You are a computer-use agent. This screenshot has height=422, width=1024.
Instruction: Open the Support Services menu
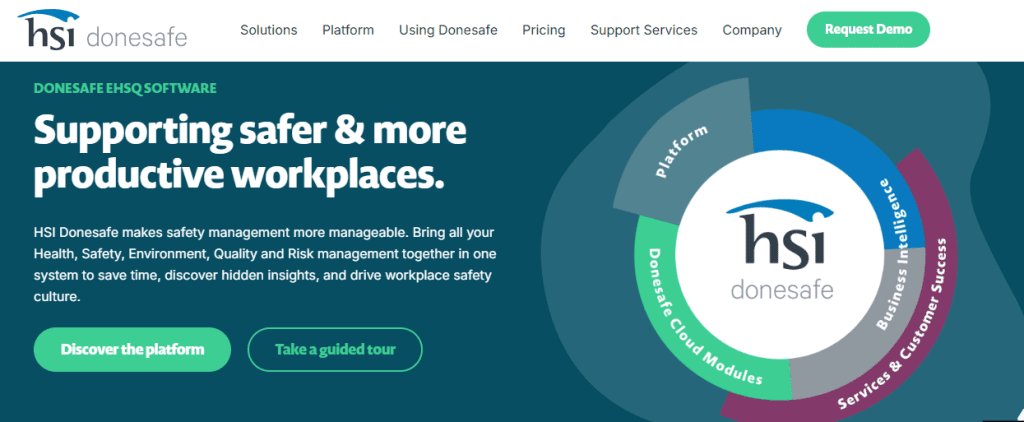click(644, 30)
